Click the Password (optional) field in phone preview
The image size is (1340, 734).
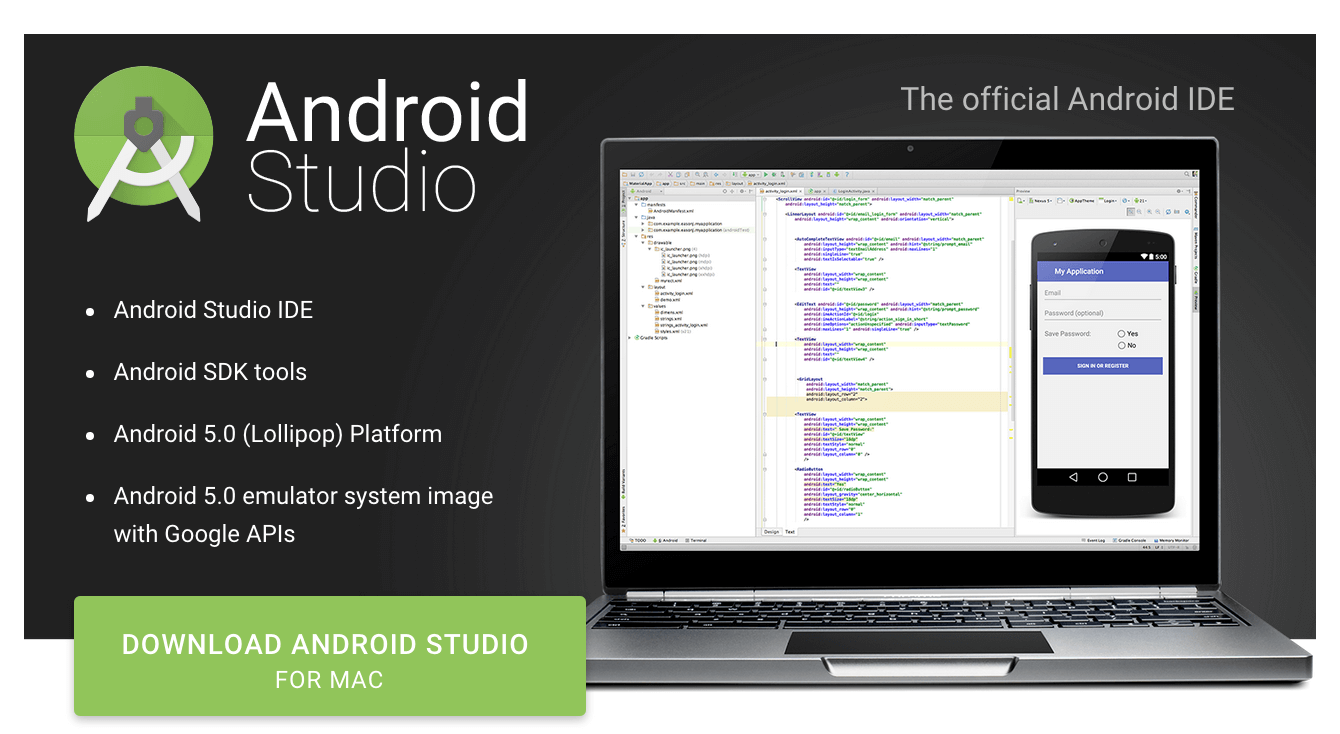1102,313
